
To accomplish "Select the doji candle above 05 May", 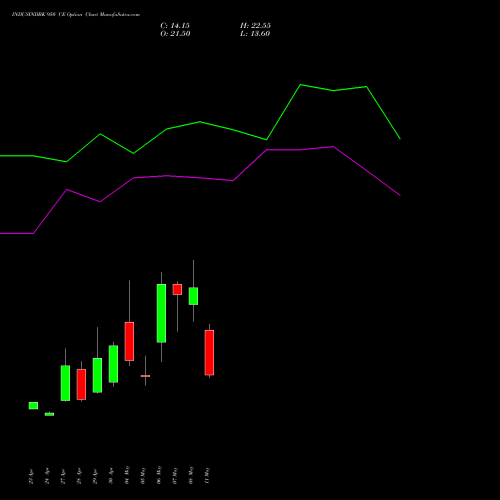I will click(x=145, y=376).
